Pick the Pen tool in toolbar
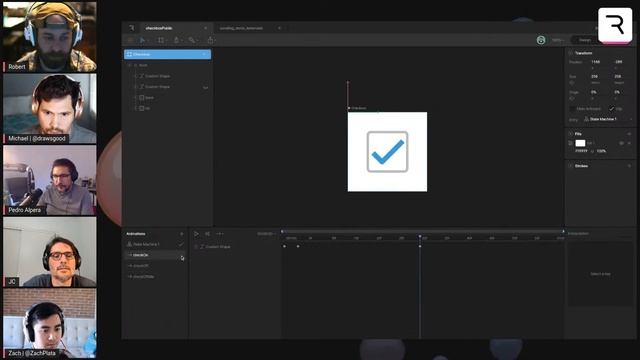The image size is (640, 360). point(176,40)
